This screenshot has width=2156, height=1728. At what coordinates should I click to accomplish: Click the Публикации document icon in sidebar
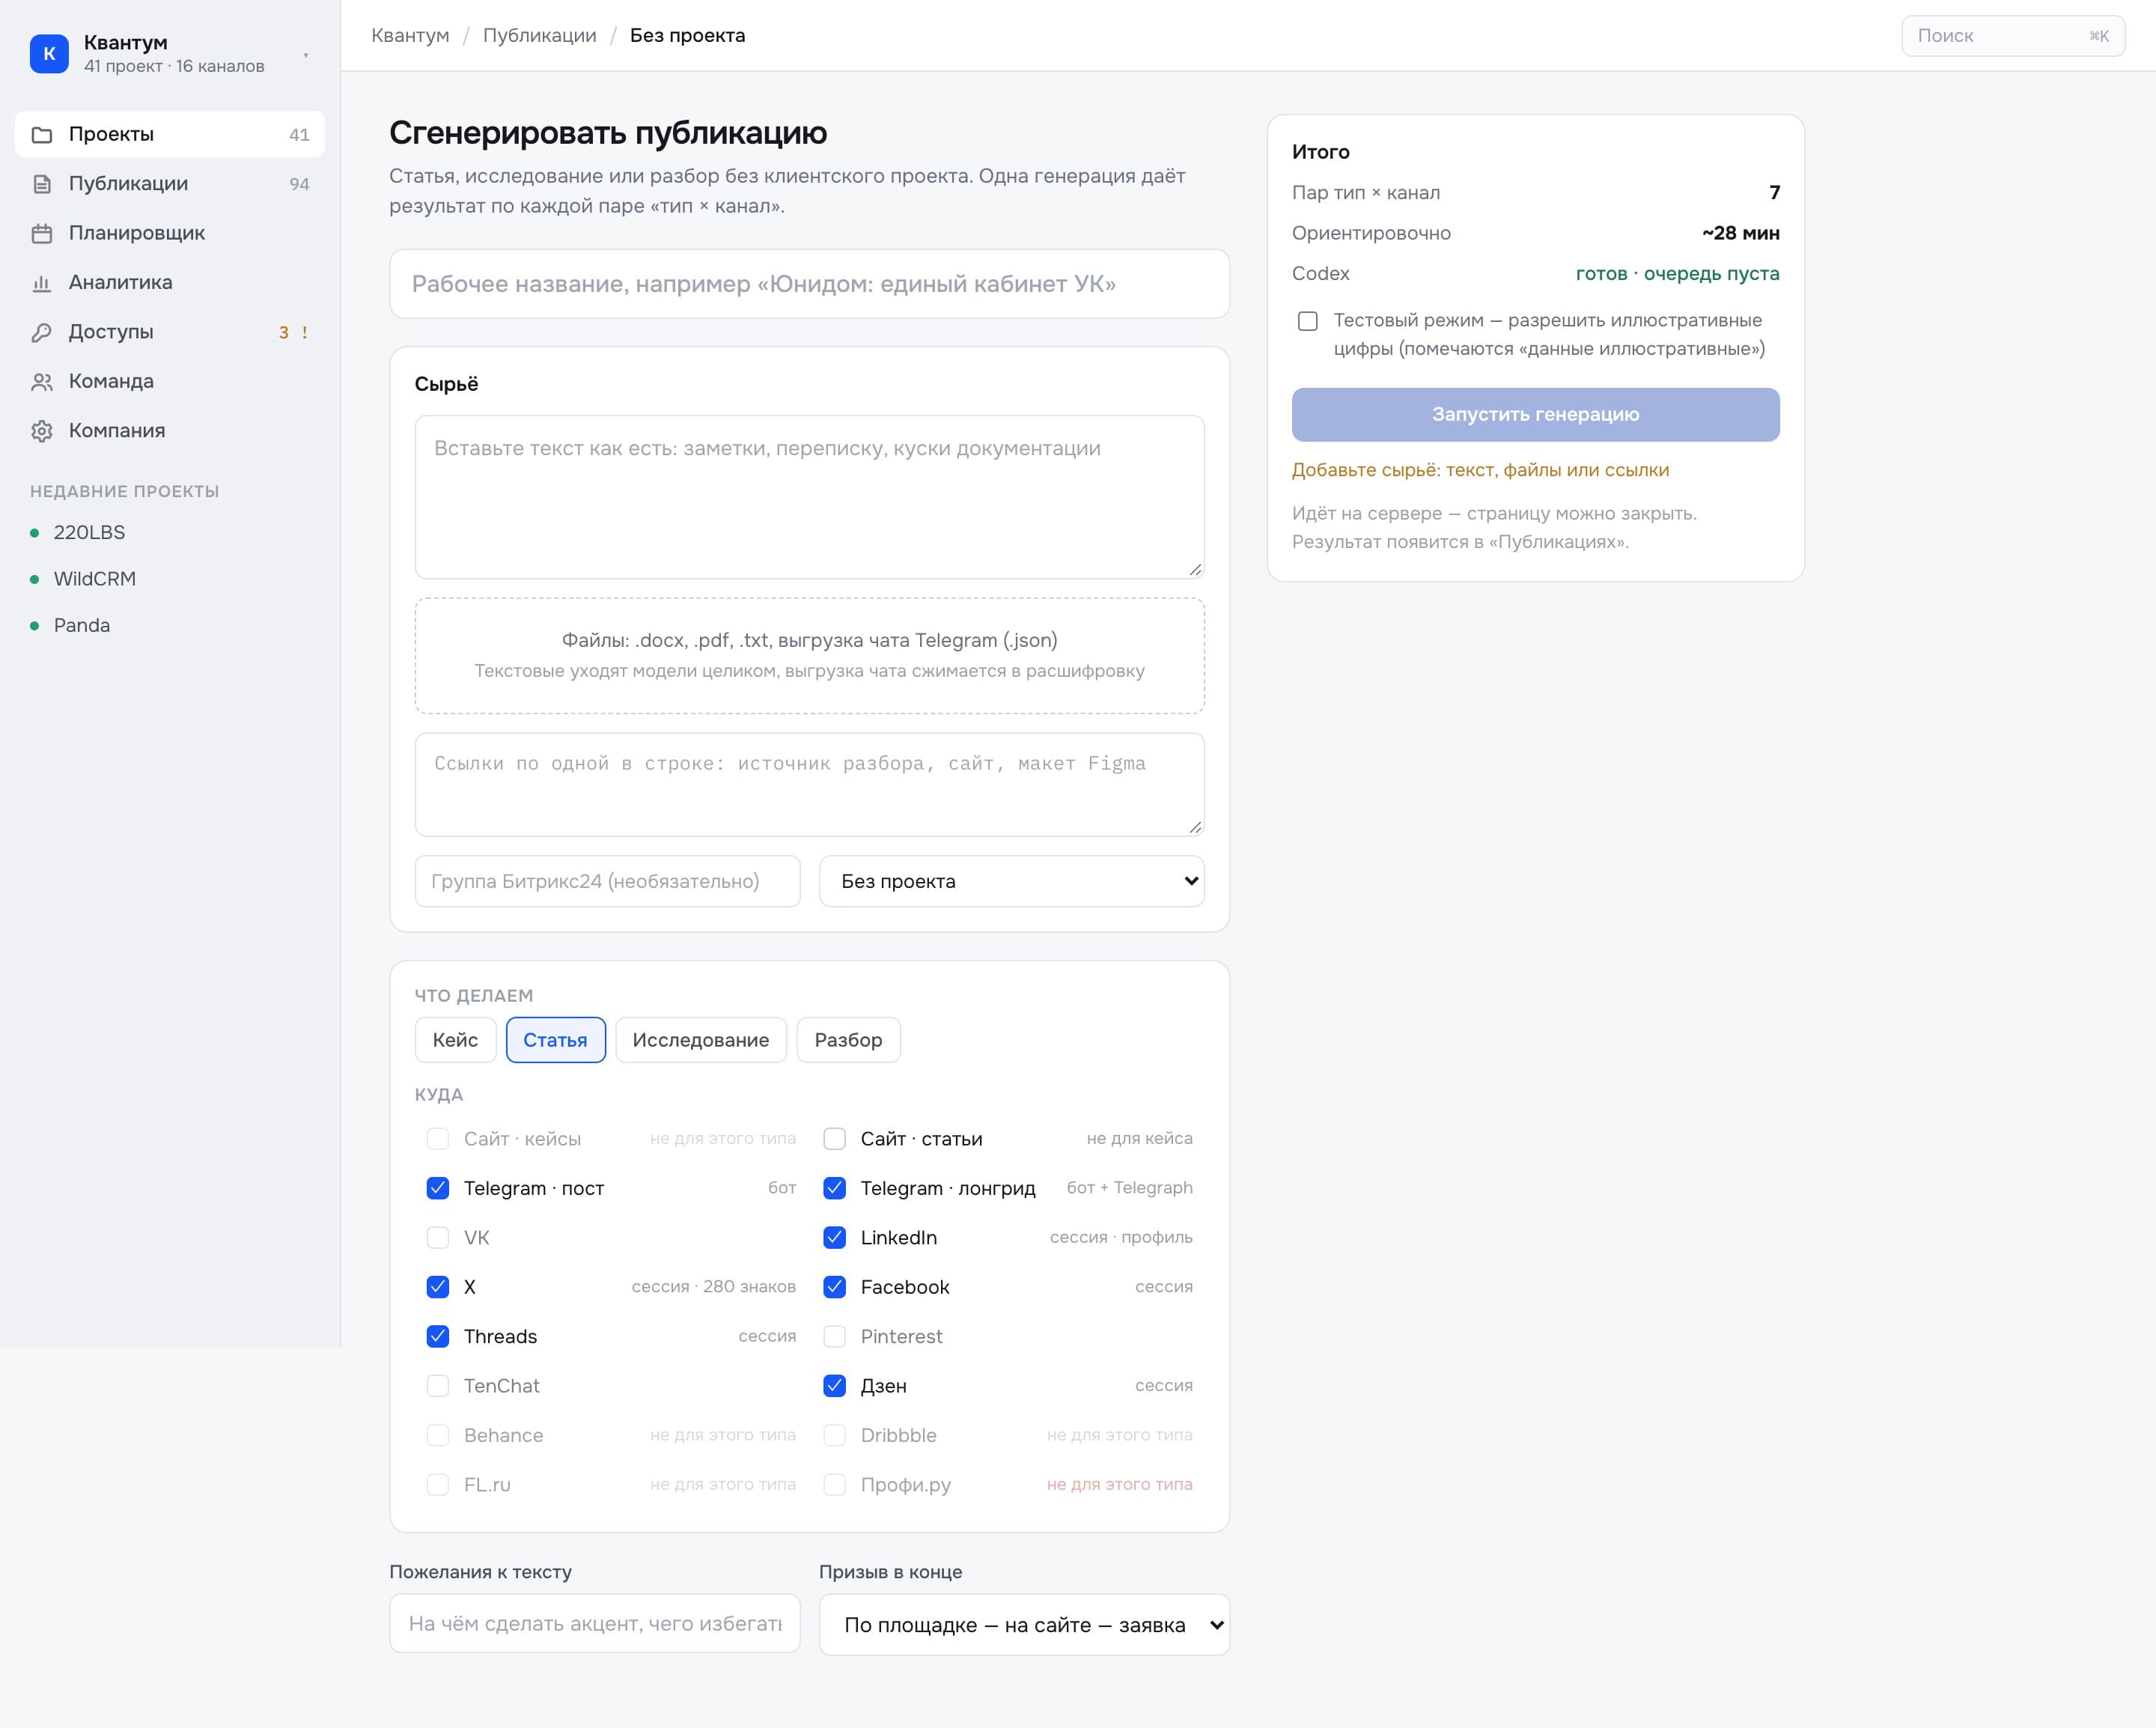42,184
